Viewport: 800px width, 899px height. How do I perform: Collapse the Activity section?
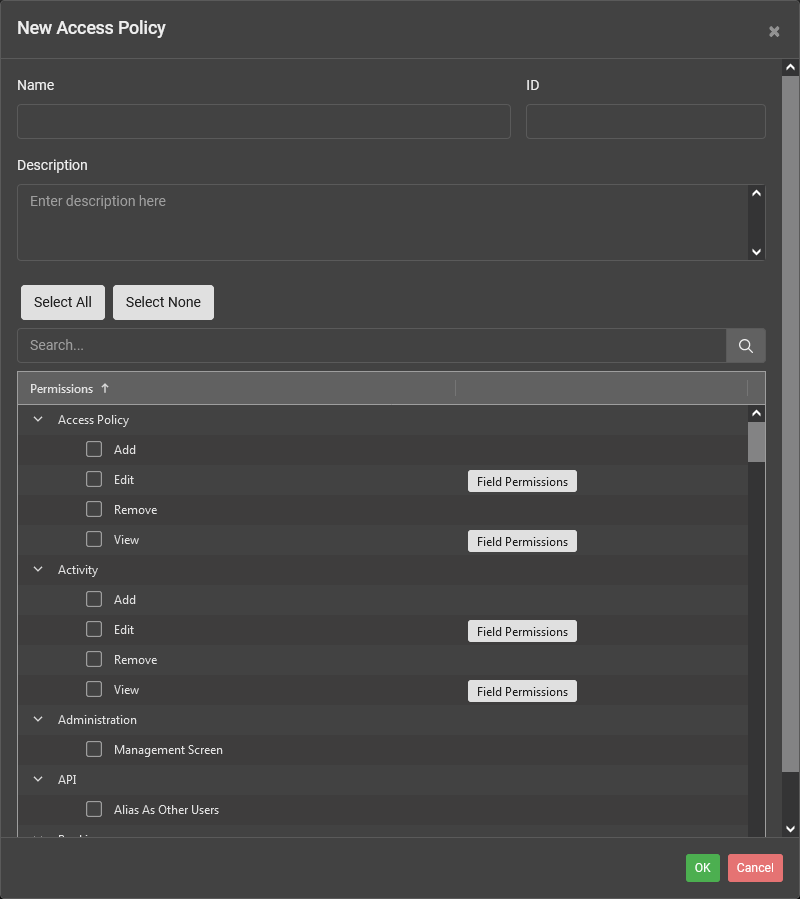(x=37, y=569)
